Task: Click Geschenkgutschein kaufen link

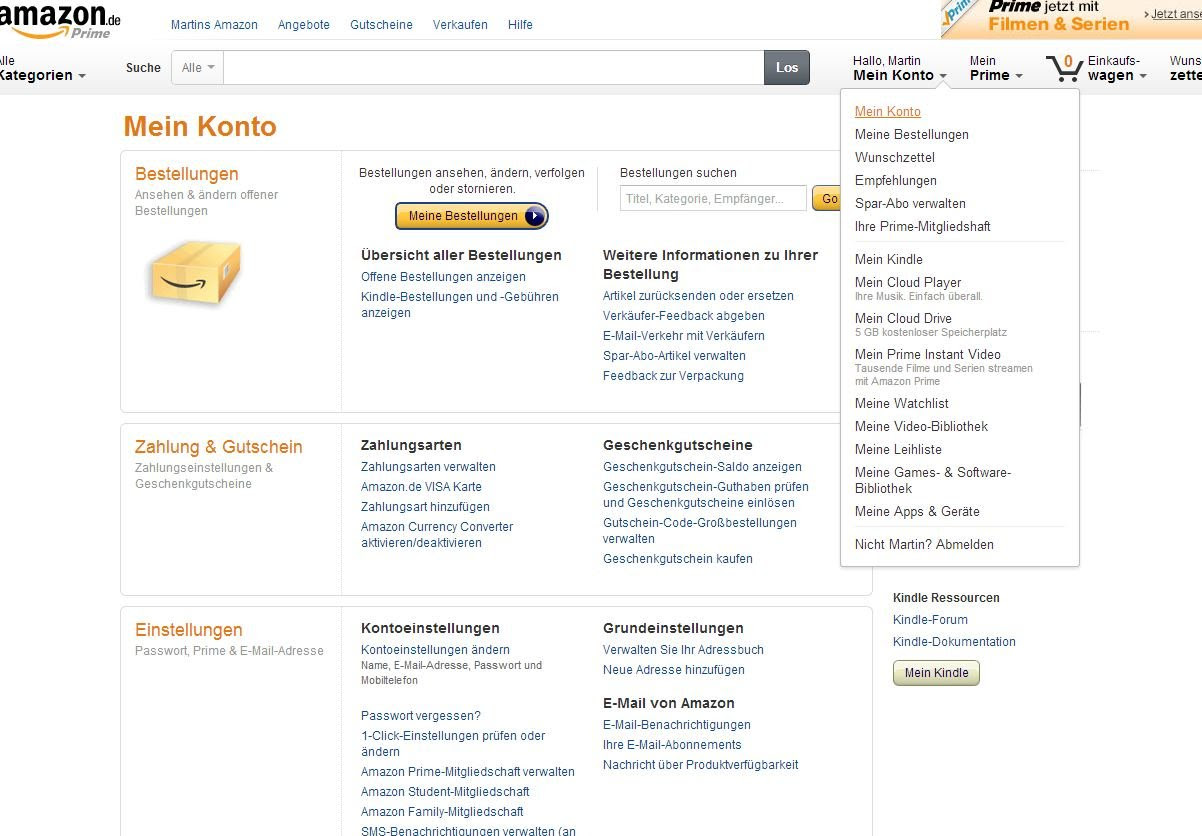Action: [x=678, y=559]
